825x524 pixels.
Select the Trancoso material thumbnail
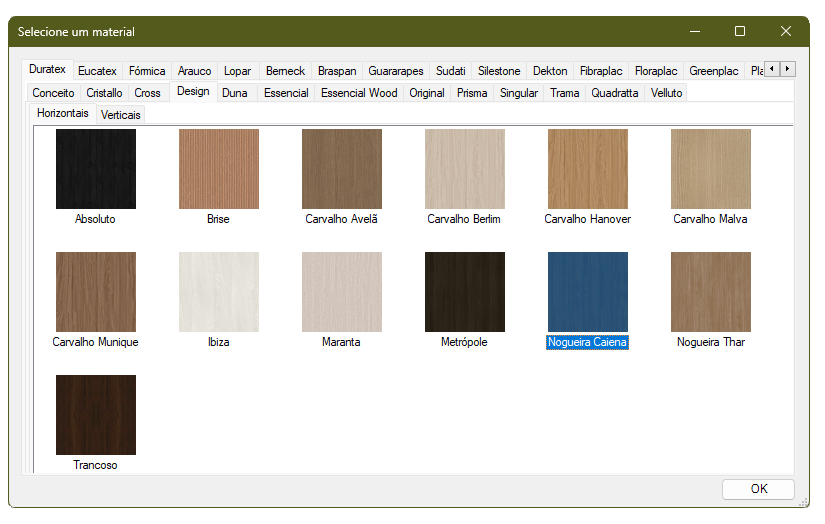click(96, 415)
